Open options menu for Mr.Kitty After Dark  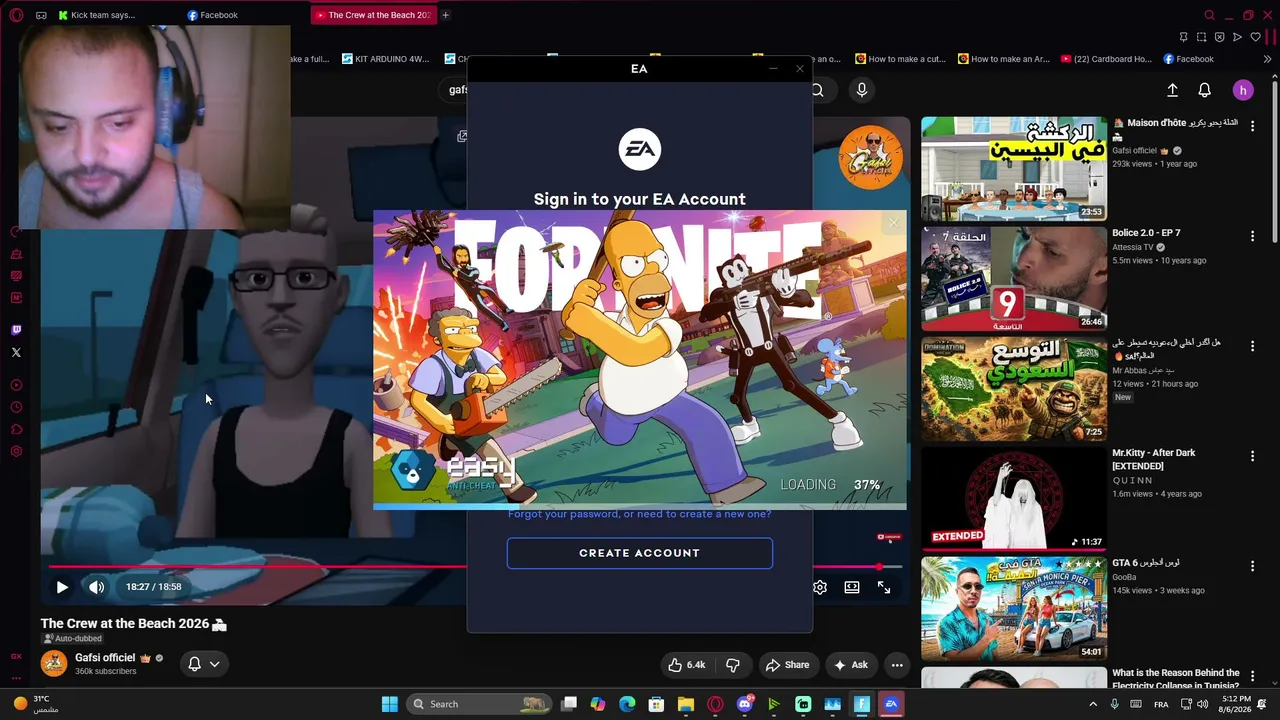pos(1252,456)
